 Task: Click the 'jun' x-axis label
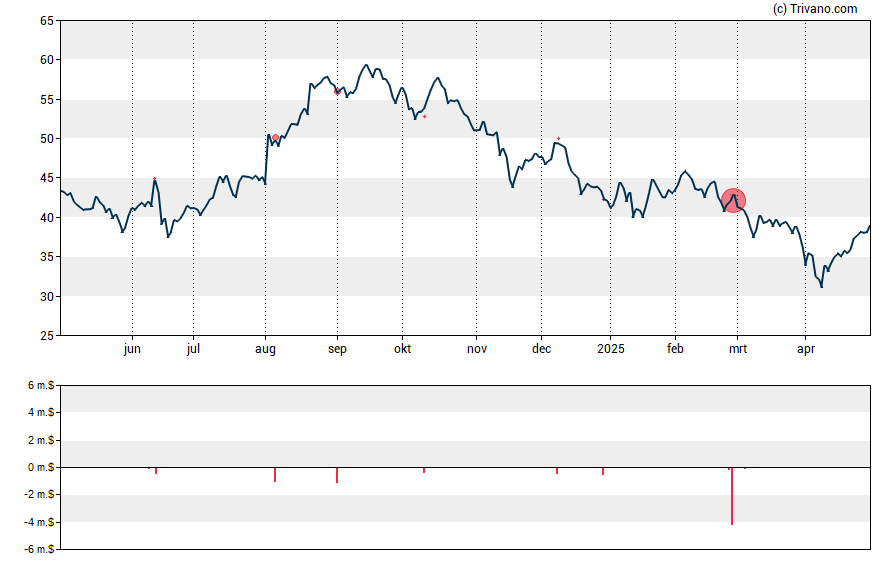coord(132,349)
